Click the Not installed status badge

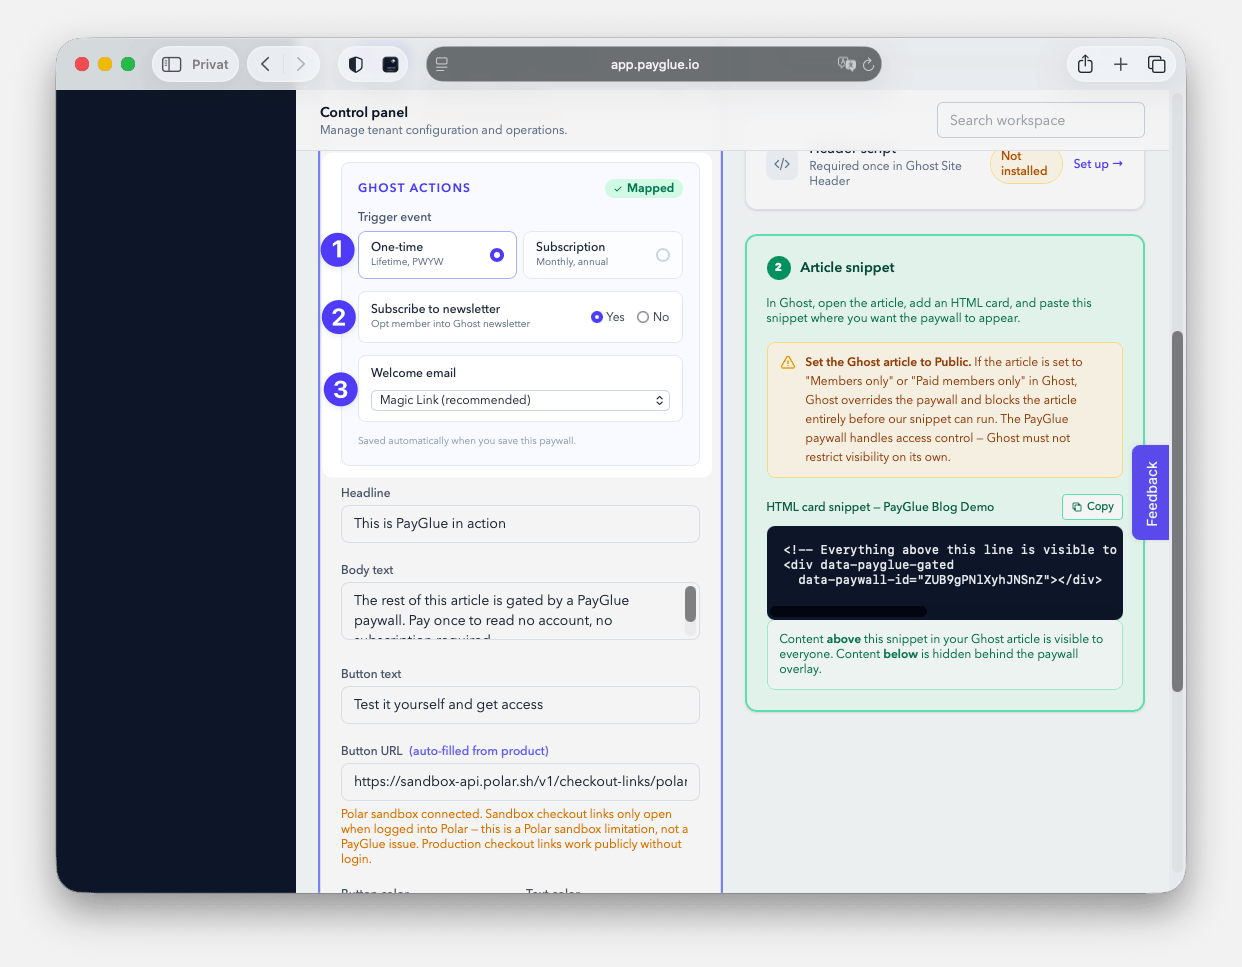coord(1025,164)
